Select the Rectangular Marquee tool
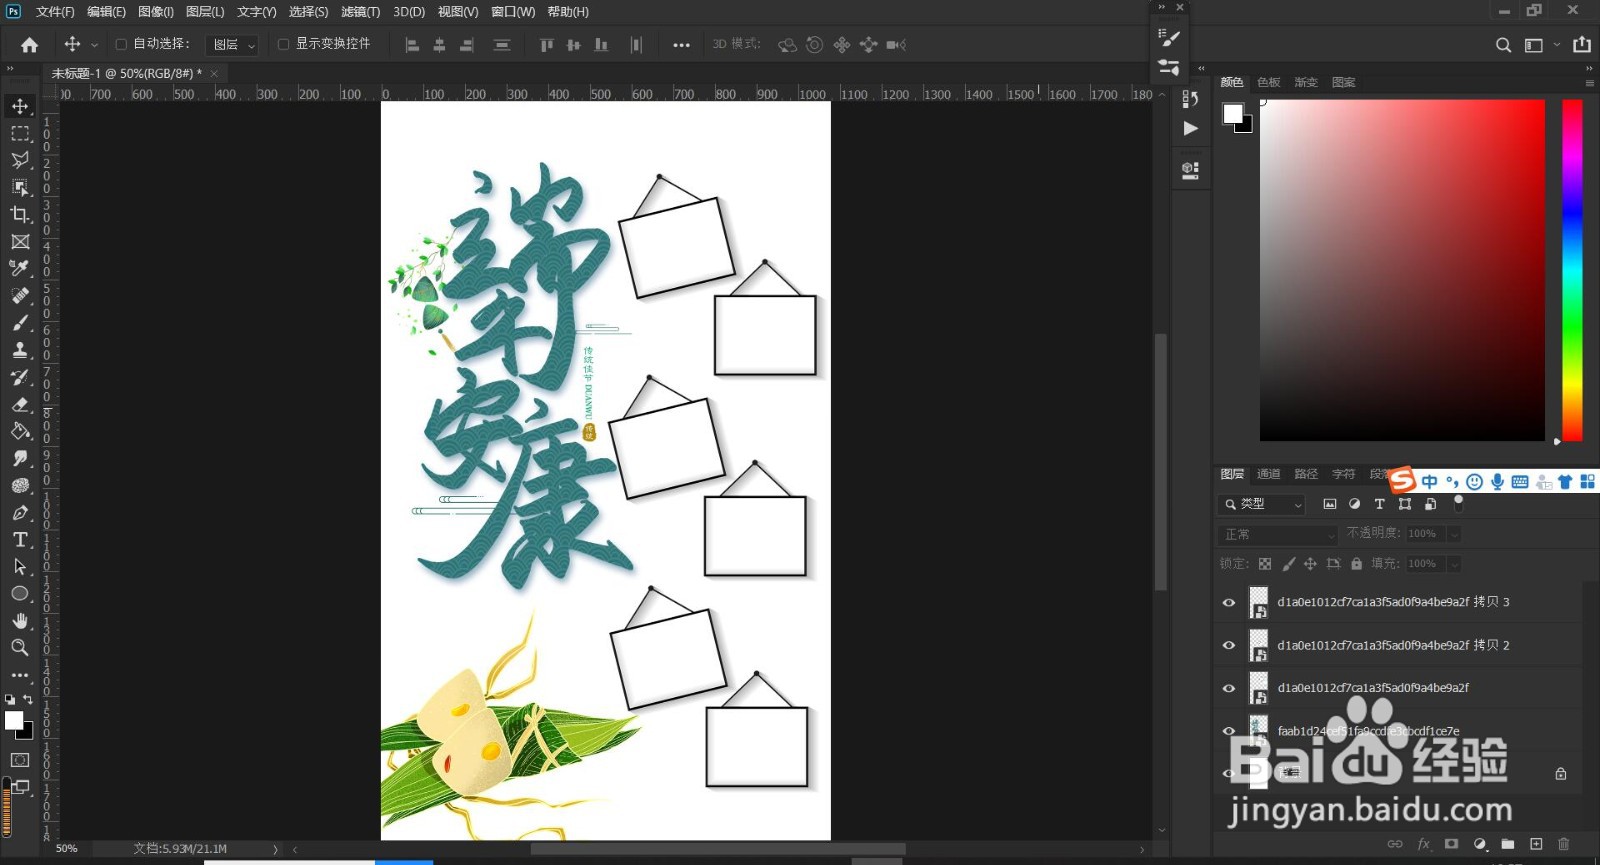Image resolution: width=1600 pixels, height=865 pixels. point(20,133)
